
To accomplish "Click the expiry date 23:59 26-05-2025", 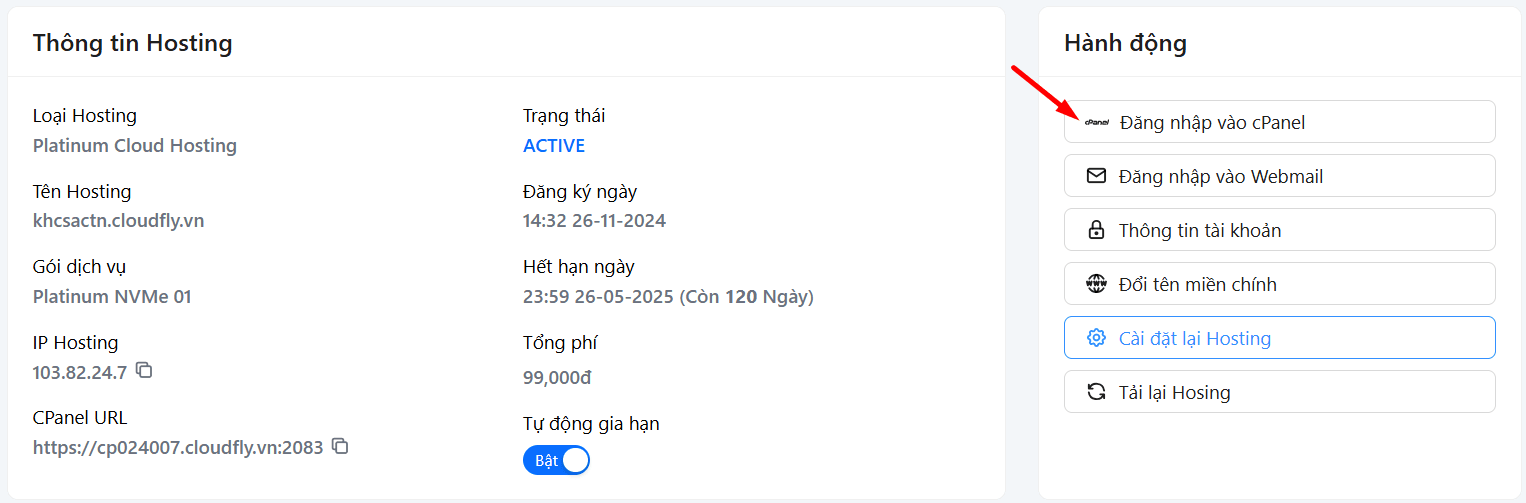I will 599,297.
